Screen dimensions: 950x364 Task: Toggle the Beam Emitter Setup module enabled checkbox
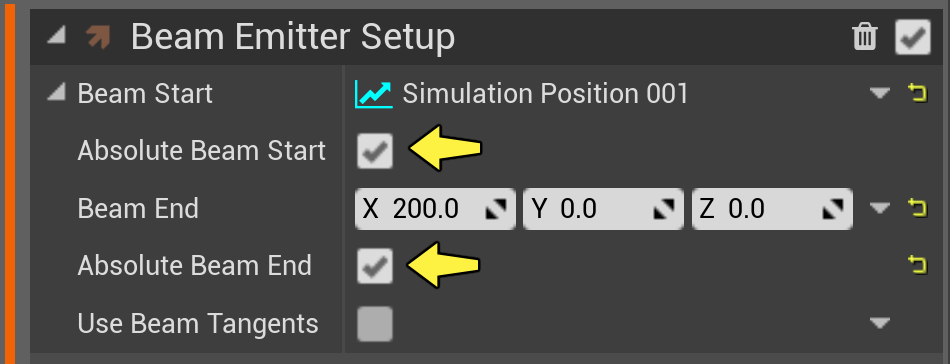click(913, 38)
